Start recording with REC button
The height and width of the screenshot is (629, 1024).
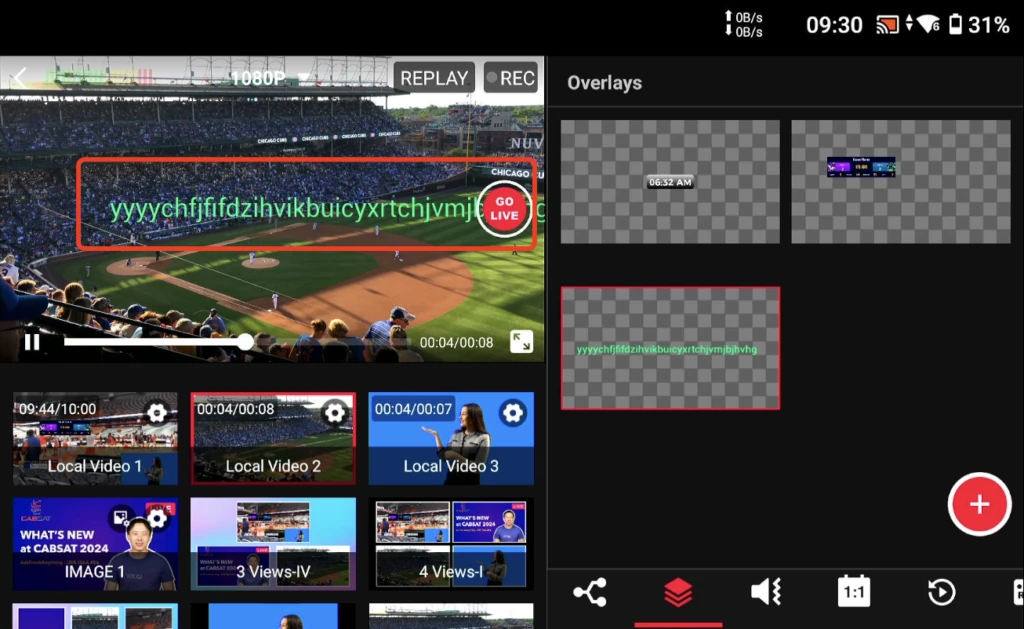tap(510, 78)
